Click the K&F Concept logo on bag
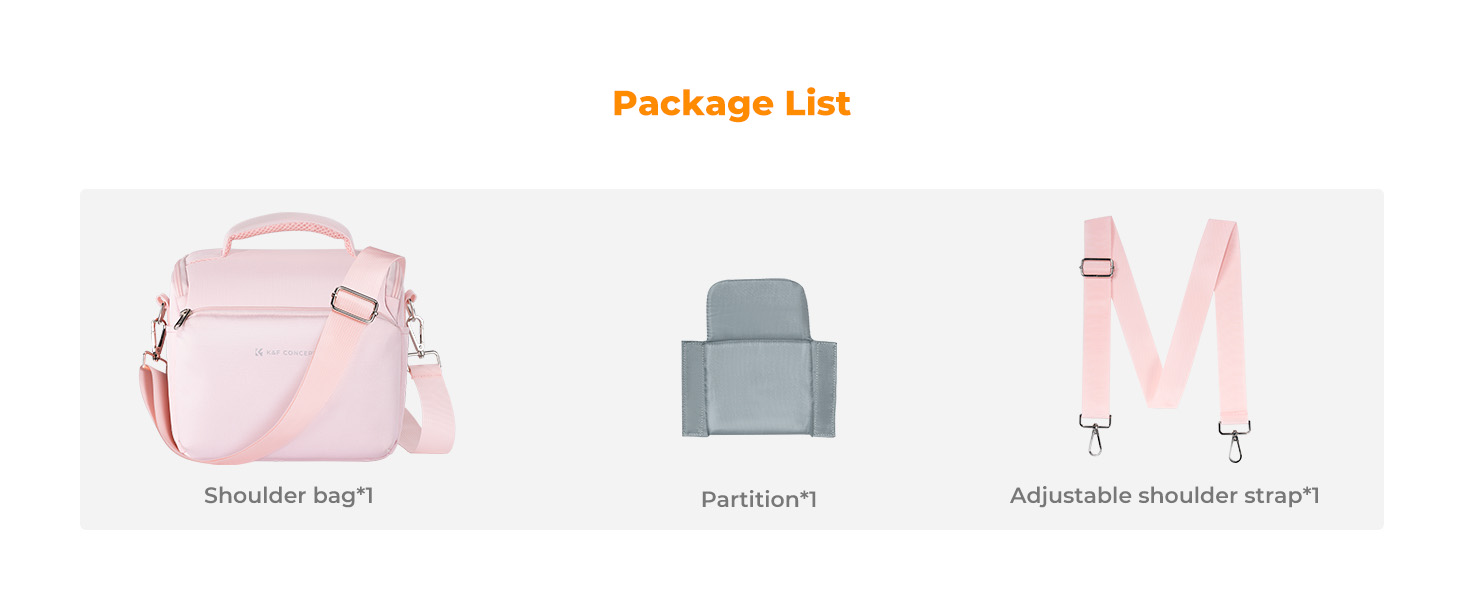This screenshot has width=1464, height=600. click(x=284, y=352)
